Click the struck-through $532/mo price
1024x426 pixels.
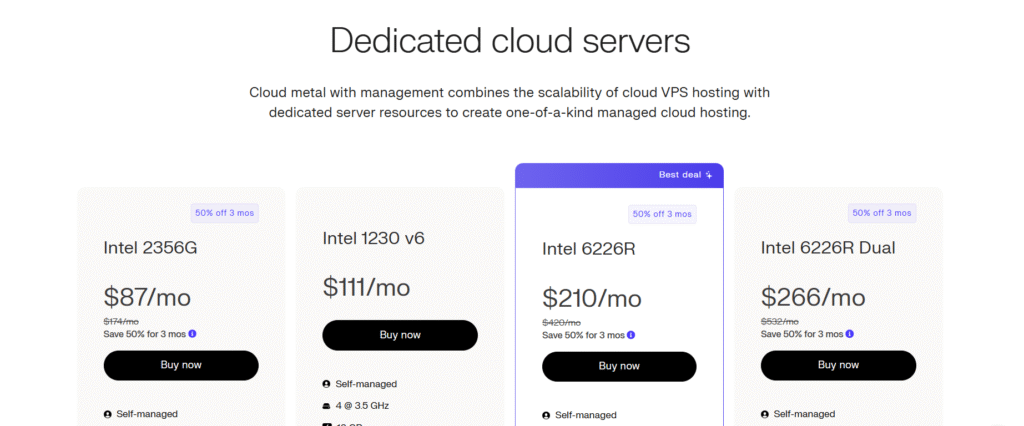click(x=780, y=321)
